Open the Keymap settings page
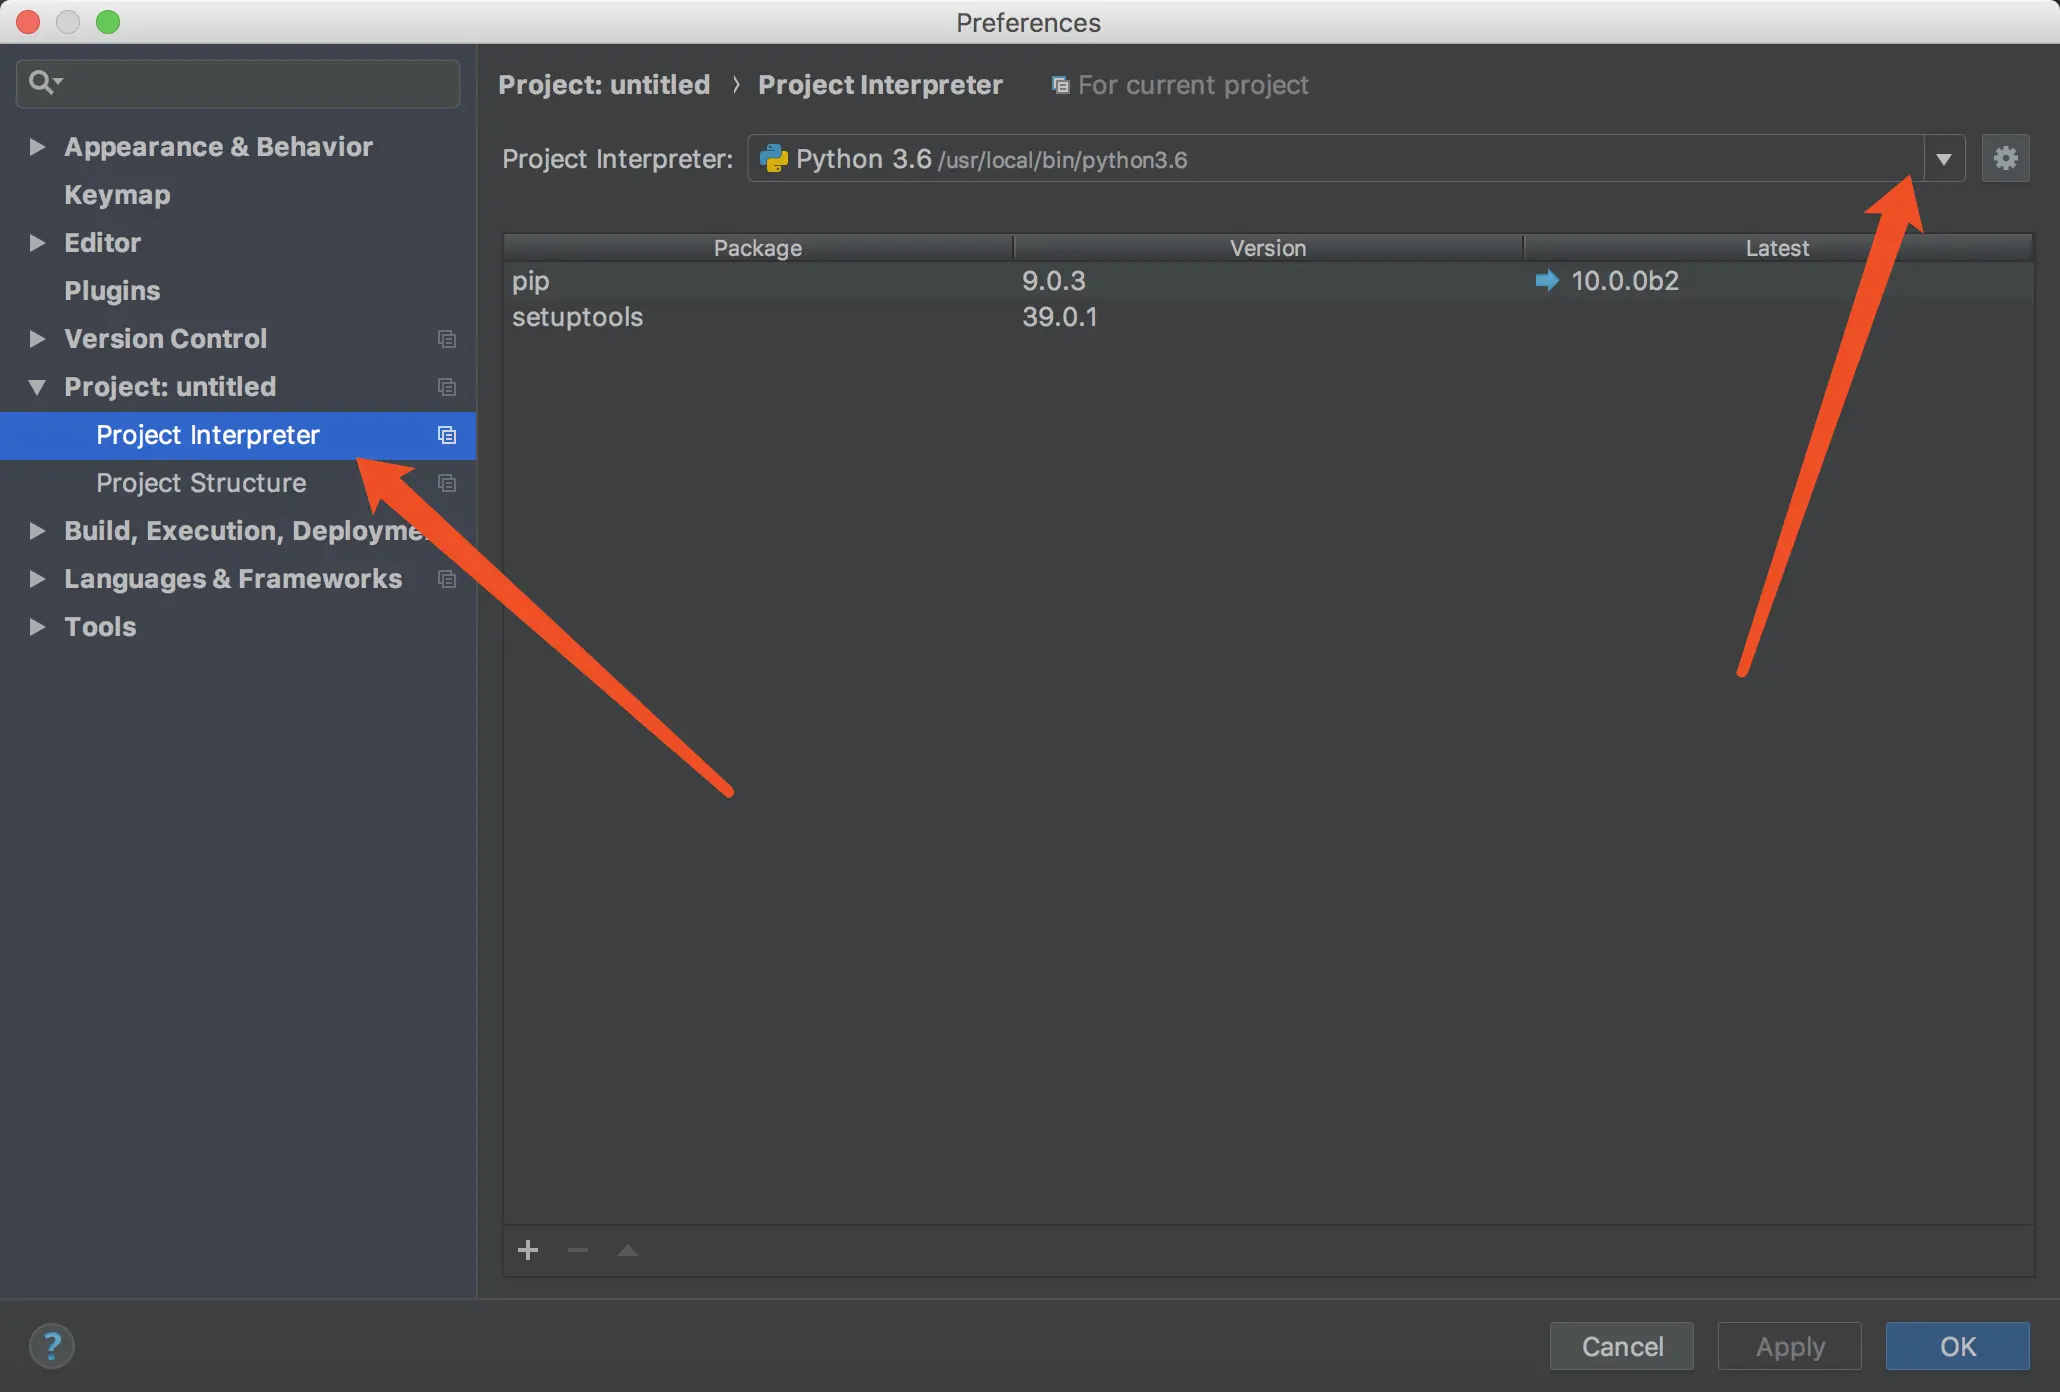The width and height of the screenshot is (2060, 1392). [117, 195]
